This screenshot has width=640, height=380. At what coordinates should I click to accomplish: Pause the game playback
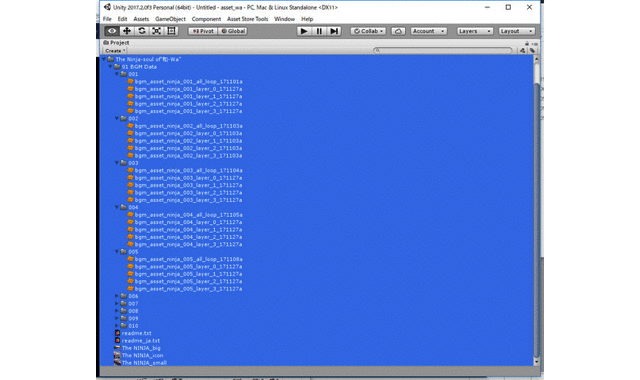(x=319, y=31)
